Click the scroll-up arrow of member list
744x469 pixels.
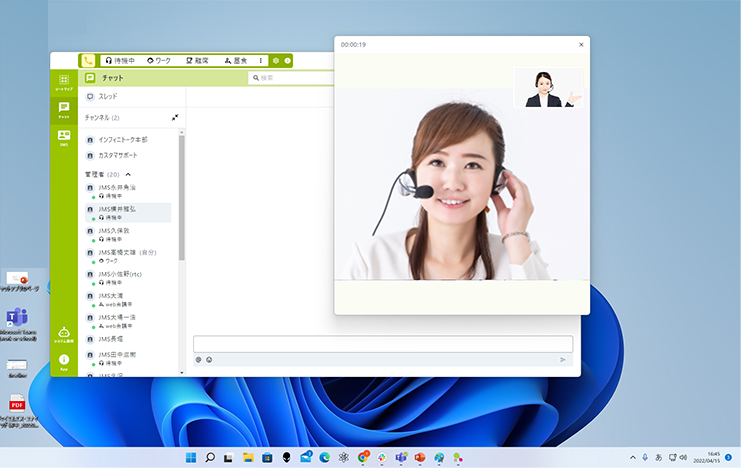182,132
